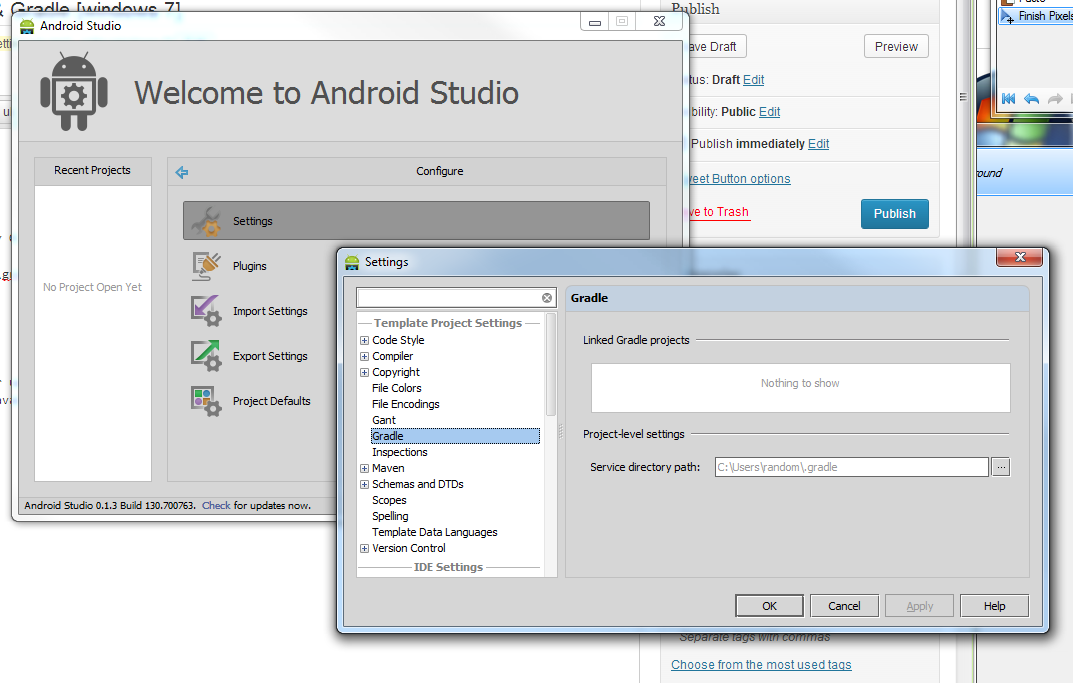This screenshot has width=1073, height=683.
Task: Expand the Version Control node
Action: [365, 548]
